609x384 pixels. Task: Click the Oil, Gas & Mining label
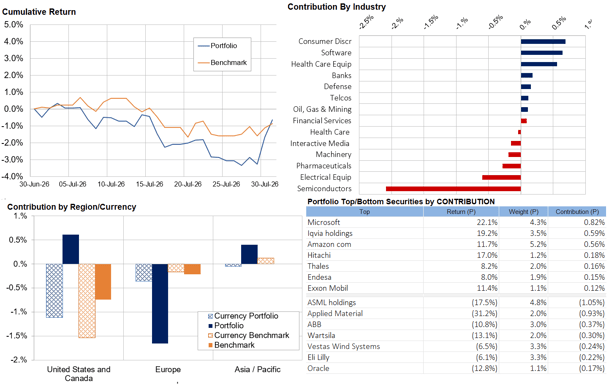coord(322,109)
